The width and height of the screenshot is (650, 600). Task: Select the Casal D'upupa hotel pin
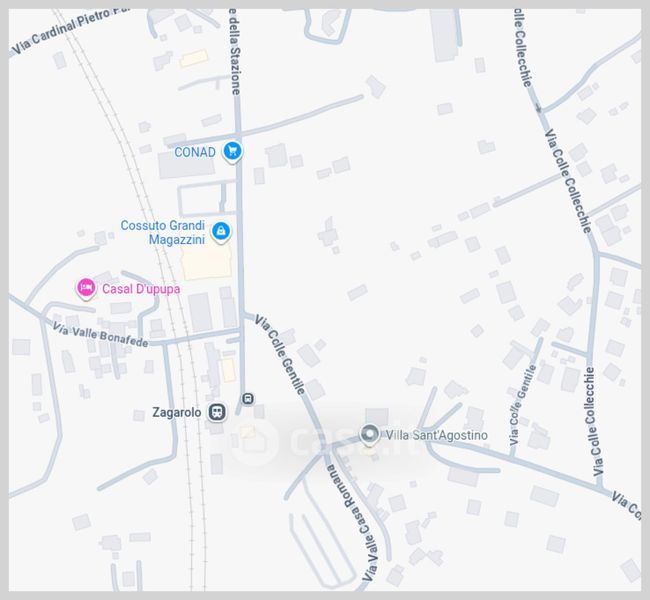86,288
